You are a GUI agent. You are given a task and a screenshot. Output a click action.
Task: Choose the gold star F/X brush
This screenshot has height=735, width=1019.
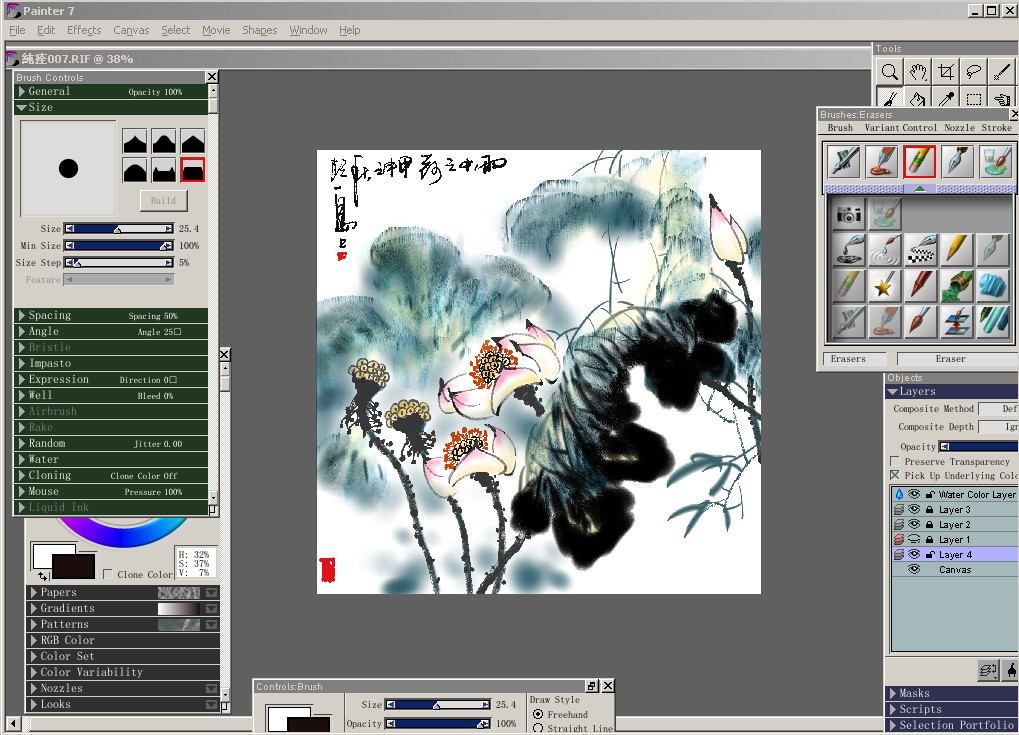[883, 286]
